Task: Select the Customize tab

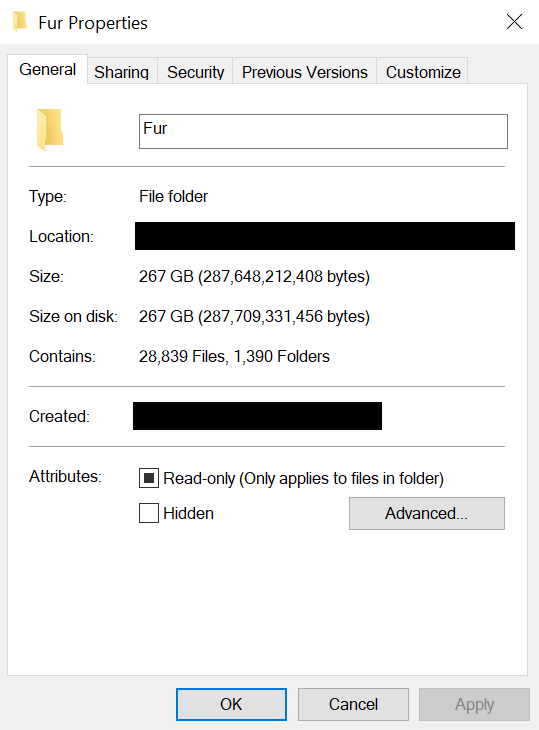Action: point(423,71)
